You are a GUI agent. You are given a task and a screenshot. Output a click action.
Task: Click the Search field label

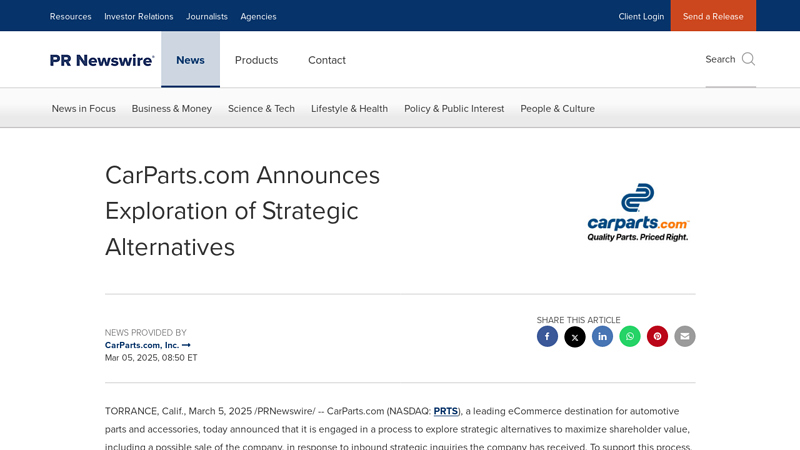click(x=720, y=59)
